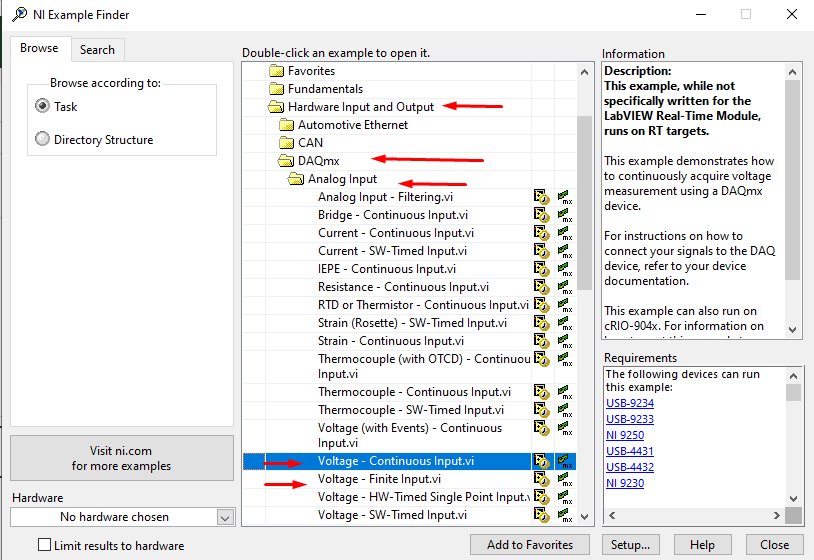This screenshot has width=814, height=560.
Task: Open the USB-9234 device link
Action: coord(630,403)
